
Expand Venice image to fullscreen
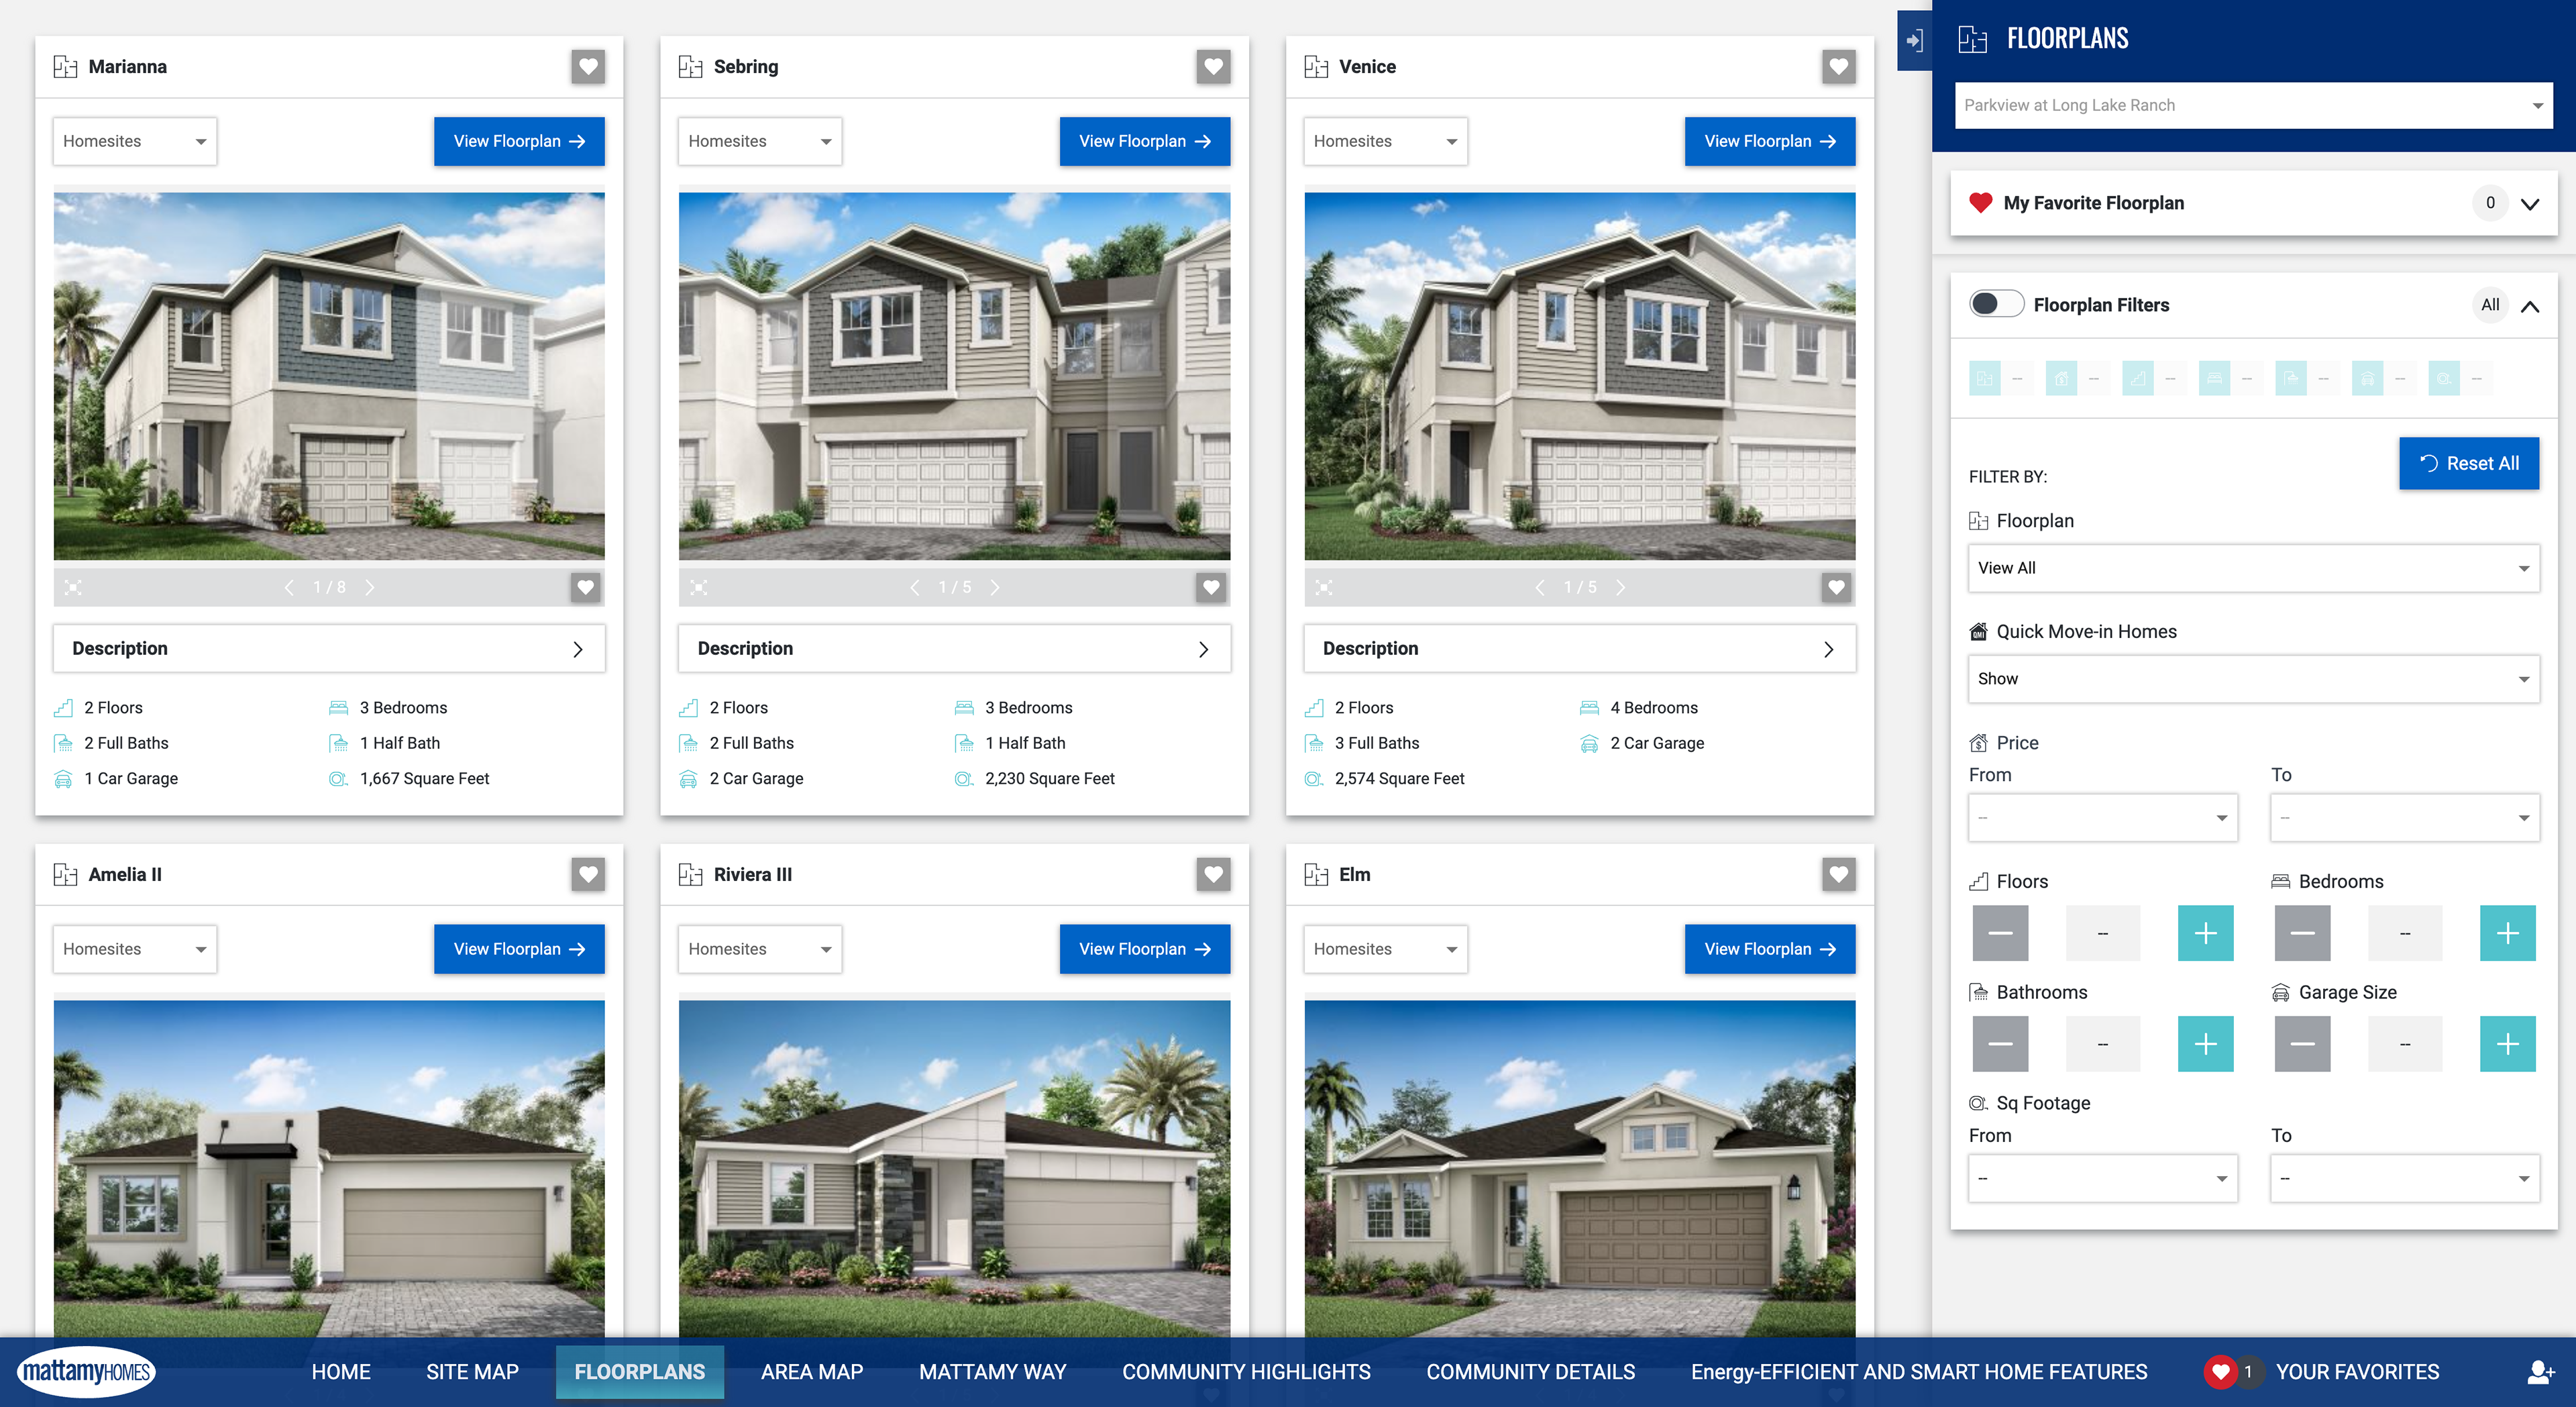coord(1324,588)
